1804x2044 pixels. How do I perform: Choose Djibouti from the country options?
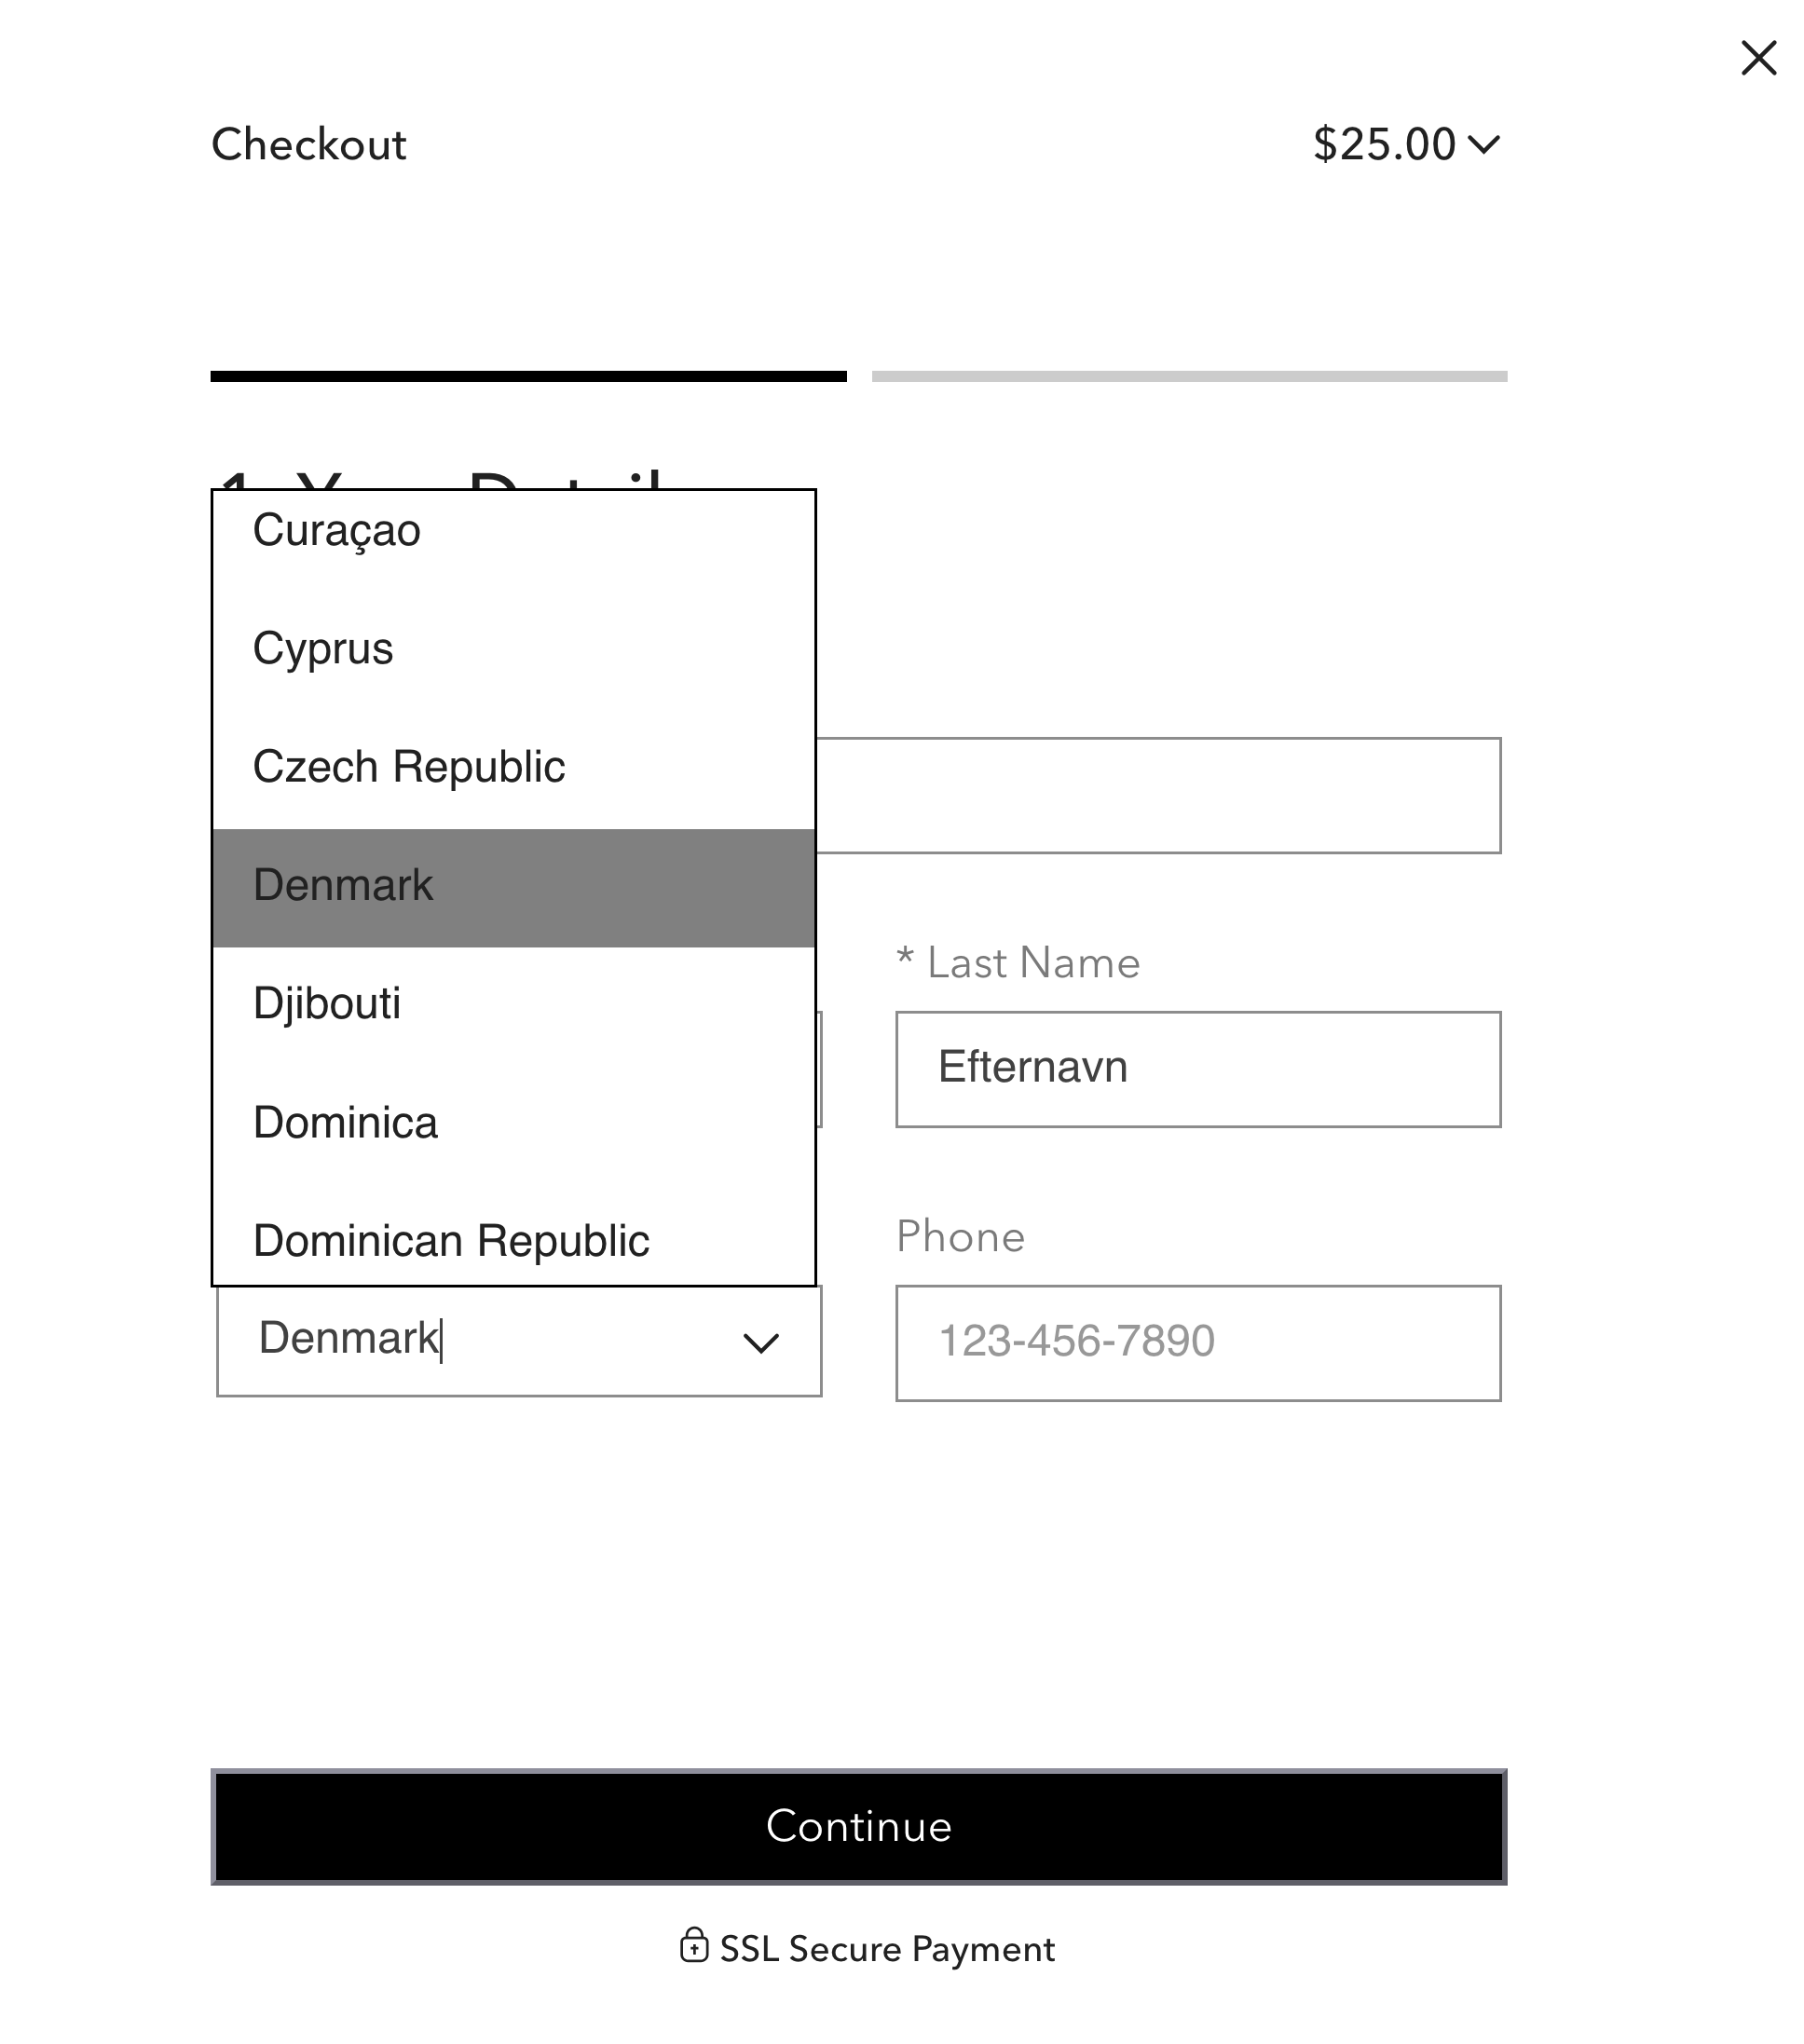pyautogui.click(x=327, y=1004)
